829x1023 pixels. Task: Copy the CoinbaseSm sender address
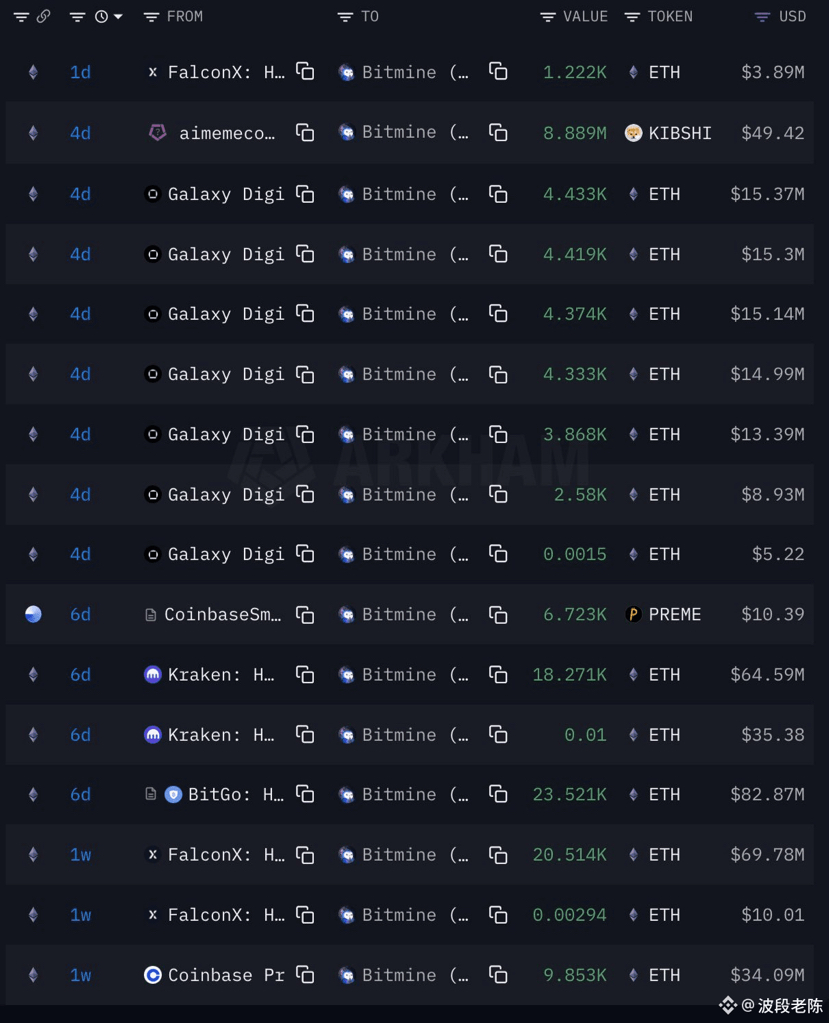pyautogui.click(x=305, y=615)
